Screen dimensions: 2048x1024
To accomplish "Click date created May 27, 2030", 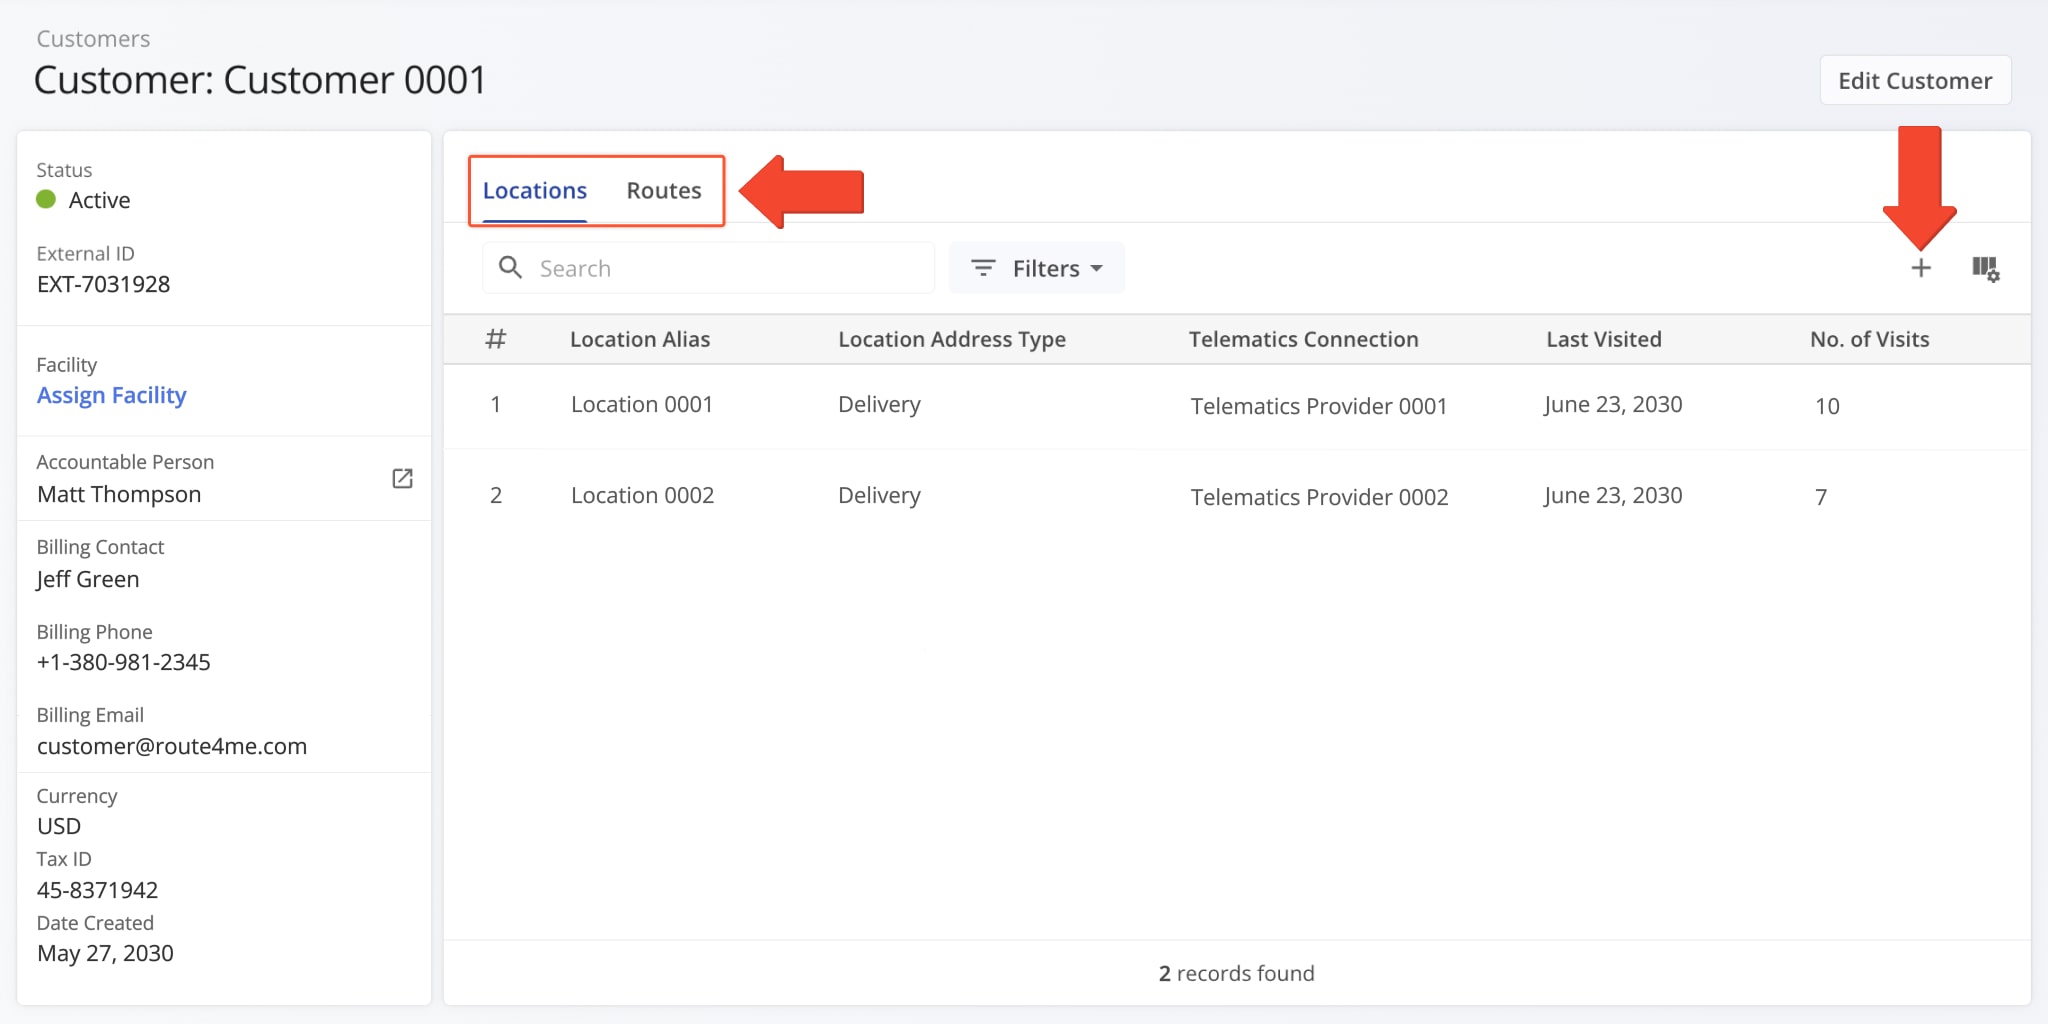I will pos(105,953).
